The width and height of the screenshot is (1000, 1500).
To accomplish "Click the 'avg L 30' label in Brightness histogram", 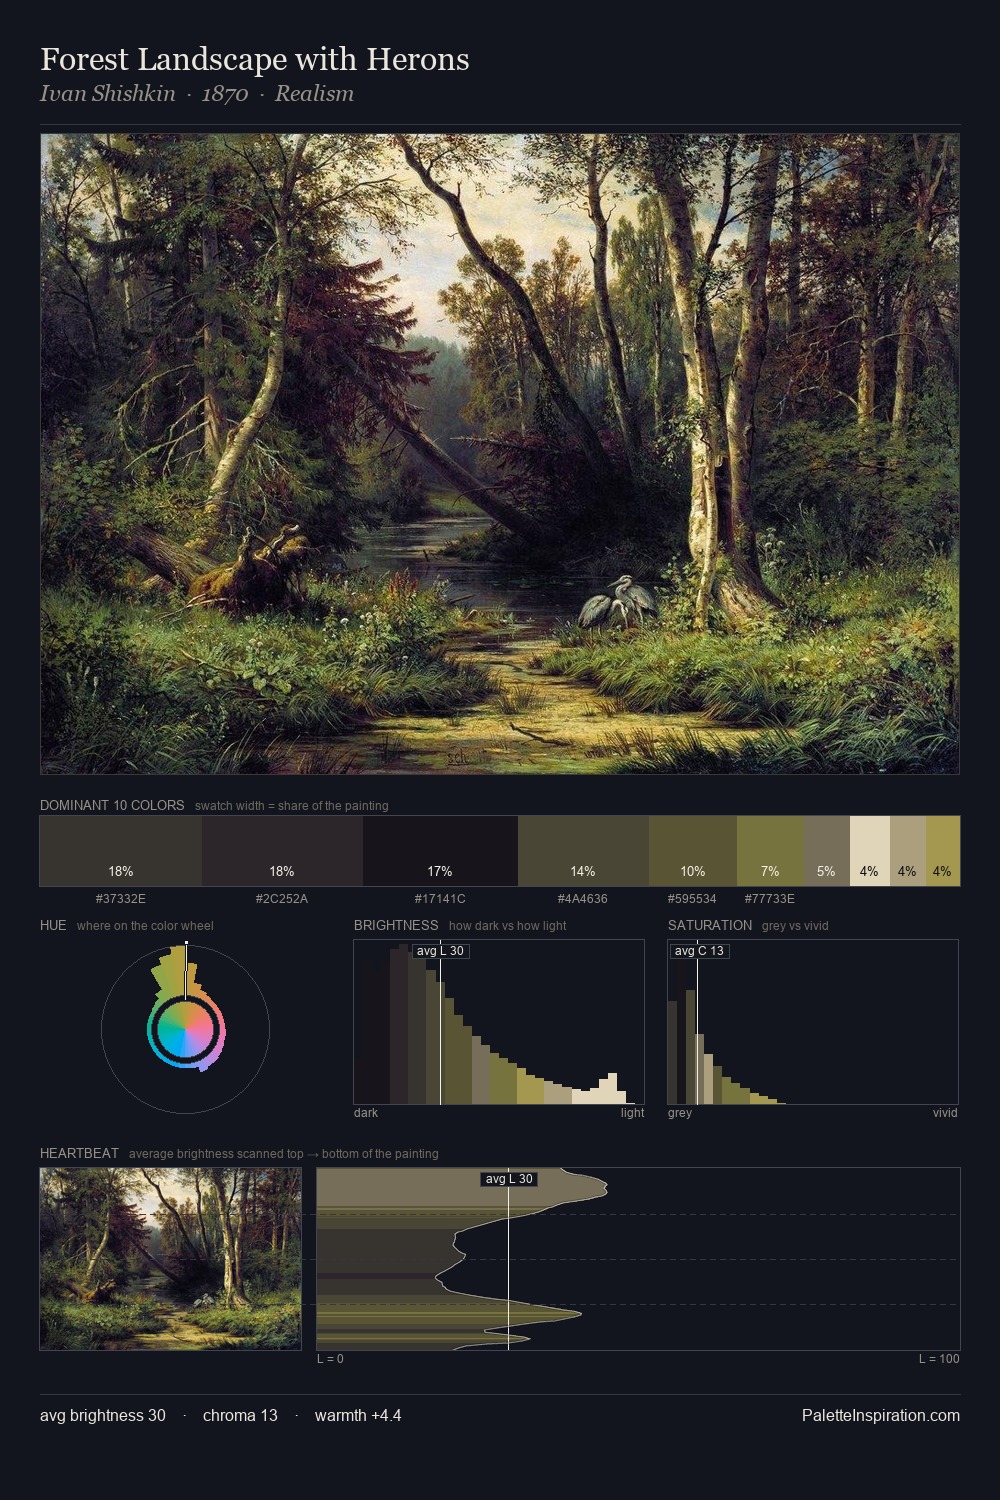I will click(440, 951).
